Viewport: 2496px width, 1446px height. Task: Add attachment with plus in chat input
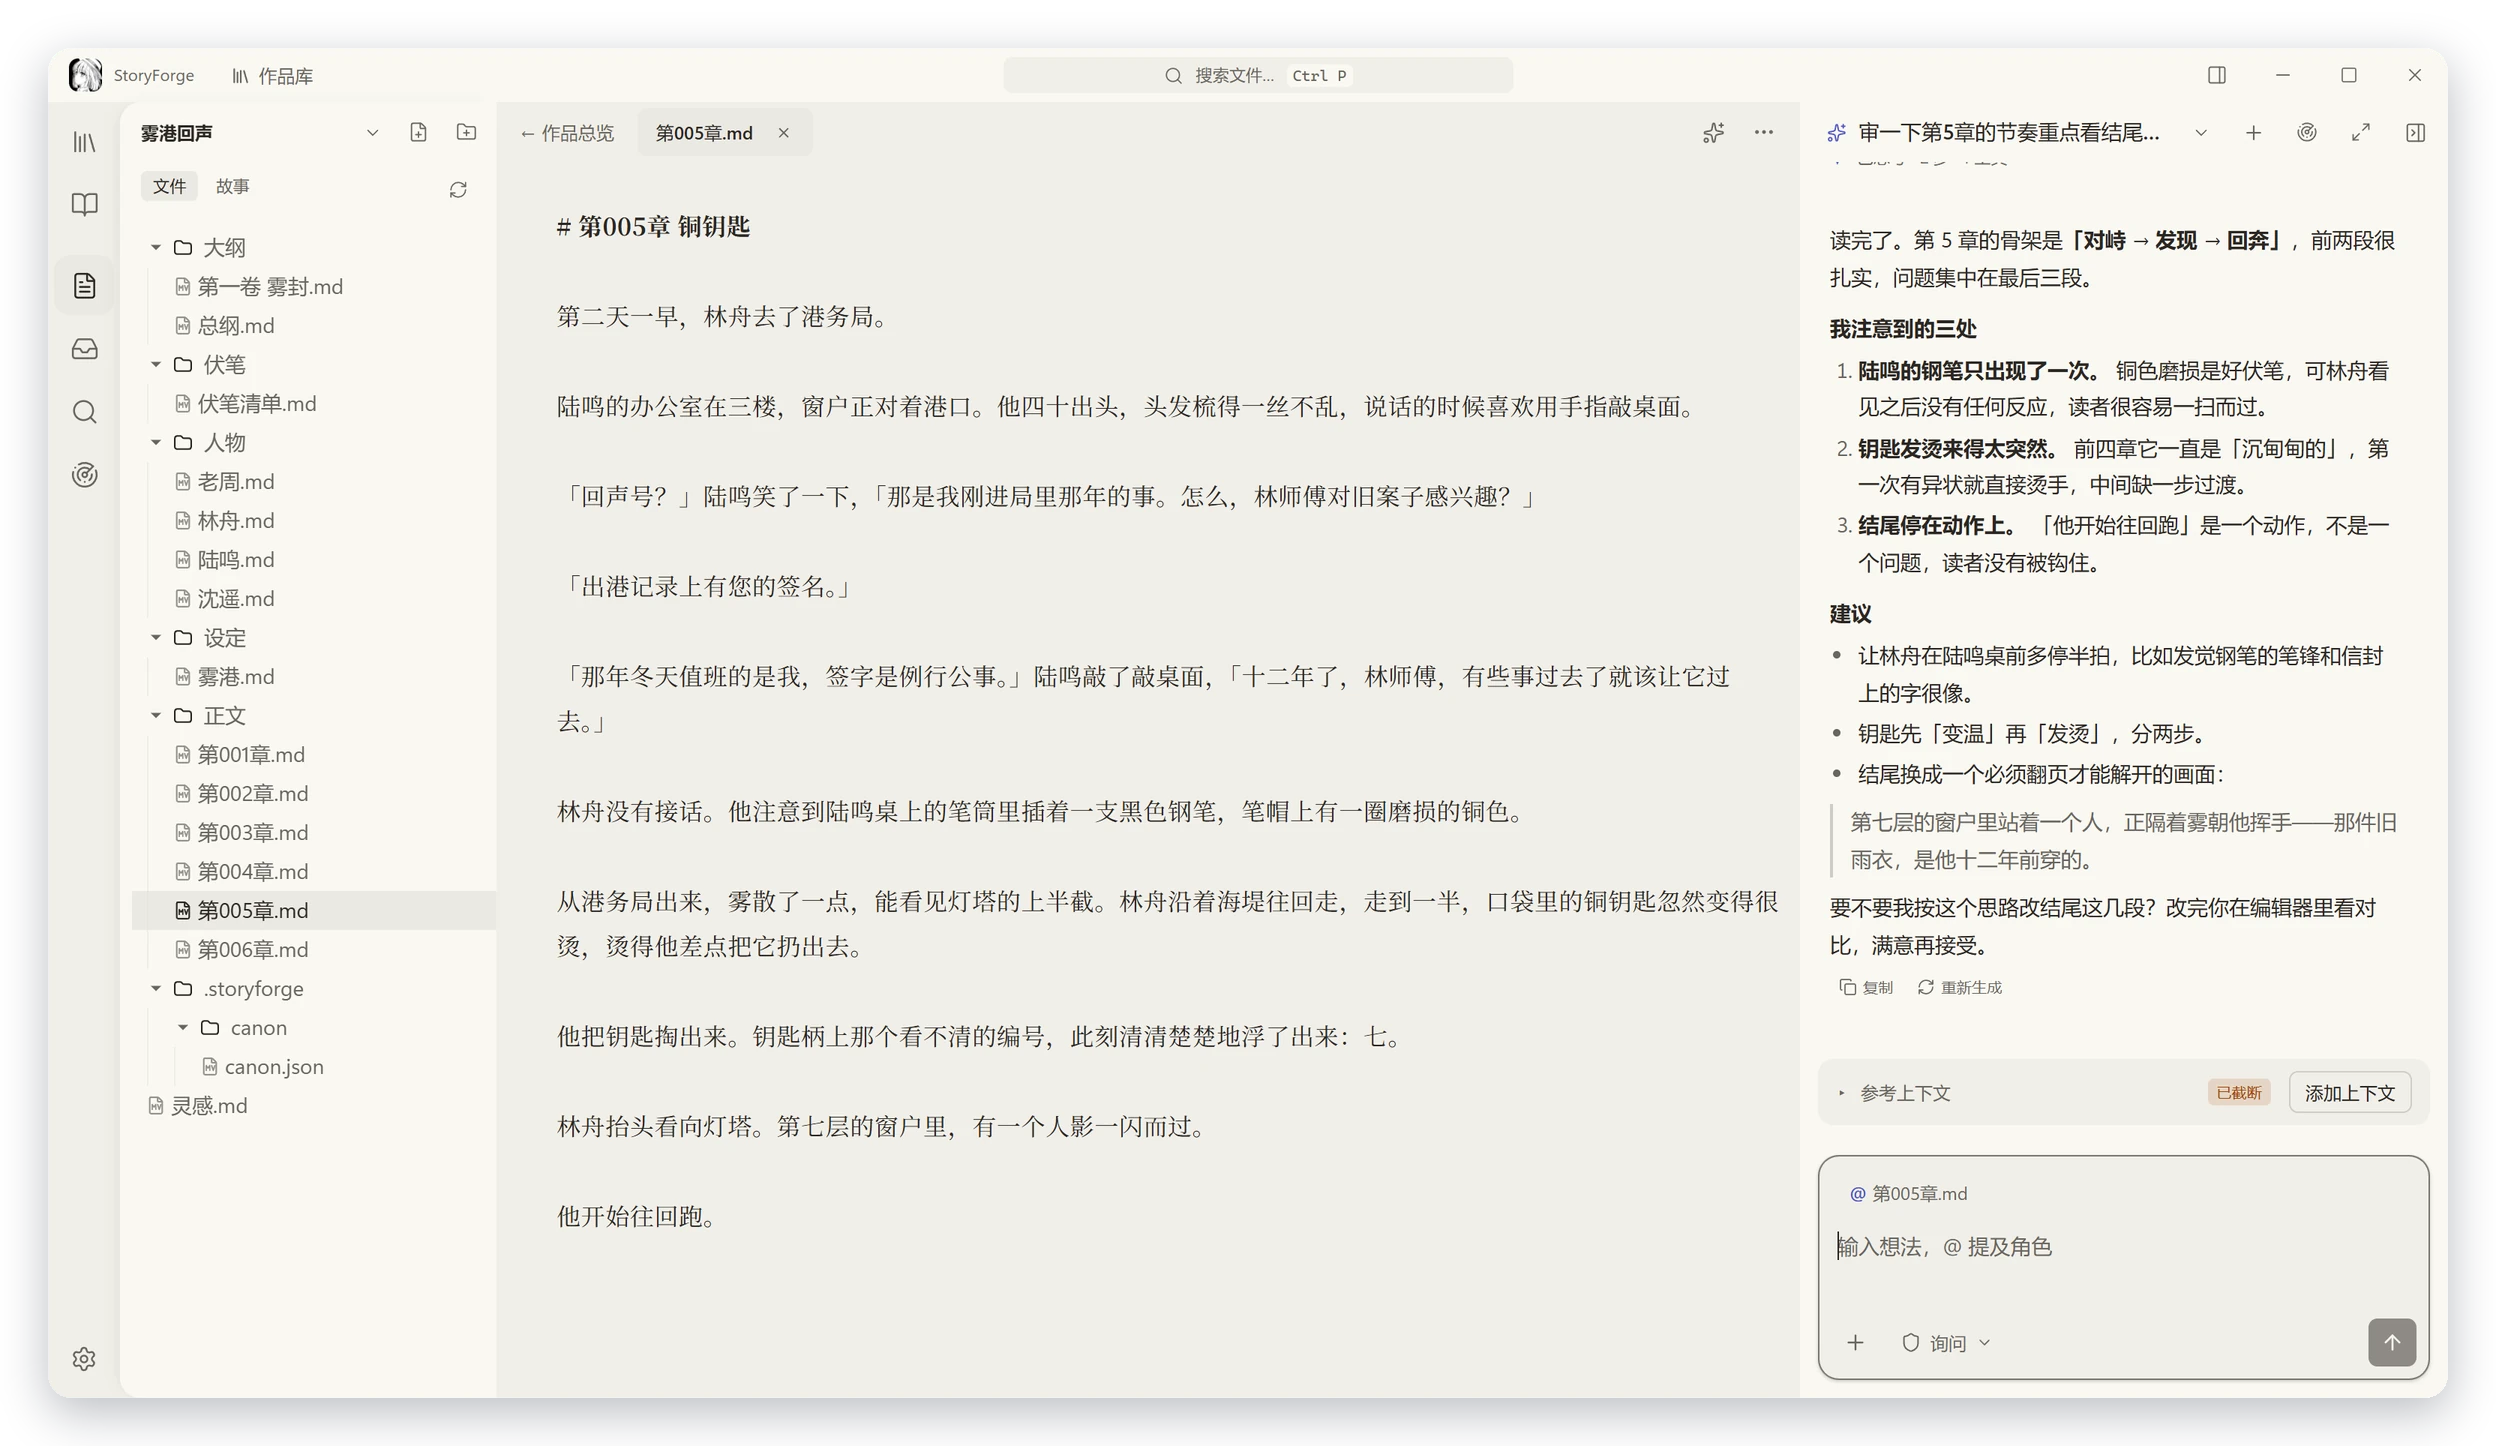click(1855, 1342)
